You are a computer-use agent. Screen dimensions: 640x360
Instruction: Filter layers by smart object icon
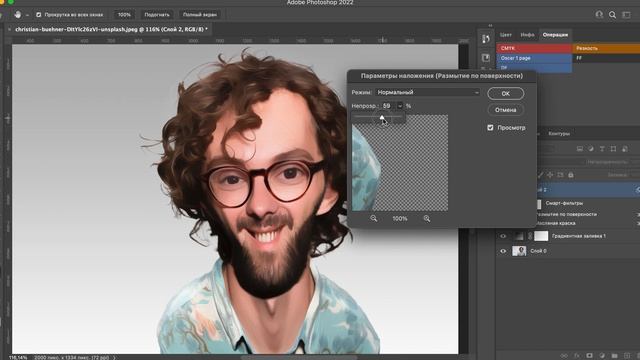624,149
